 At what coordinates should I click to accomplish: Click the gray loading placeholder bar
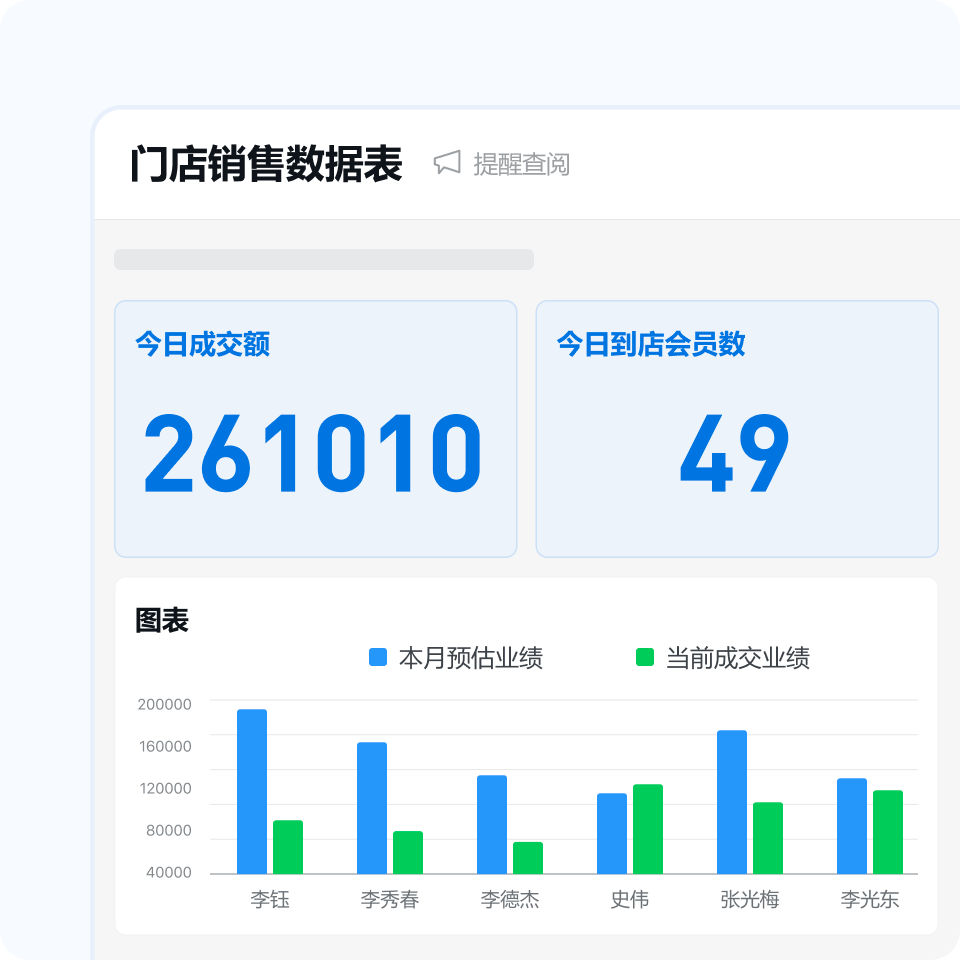pos(325,256)
